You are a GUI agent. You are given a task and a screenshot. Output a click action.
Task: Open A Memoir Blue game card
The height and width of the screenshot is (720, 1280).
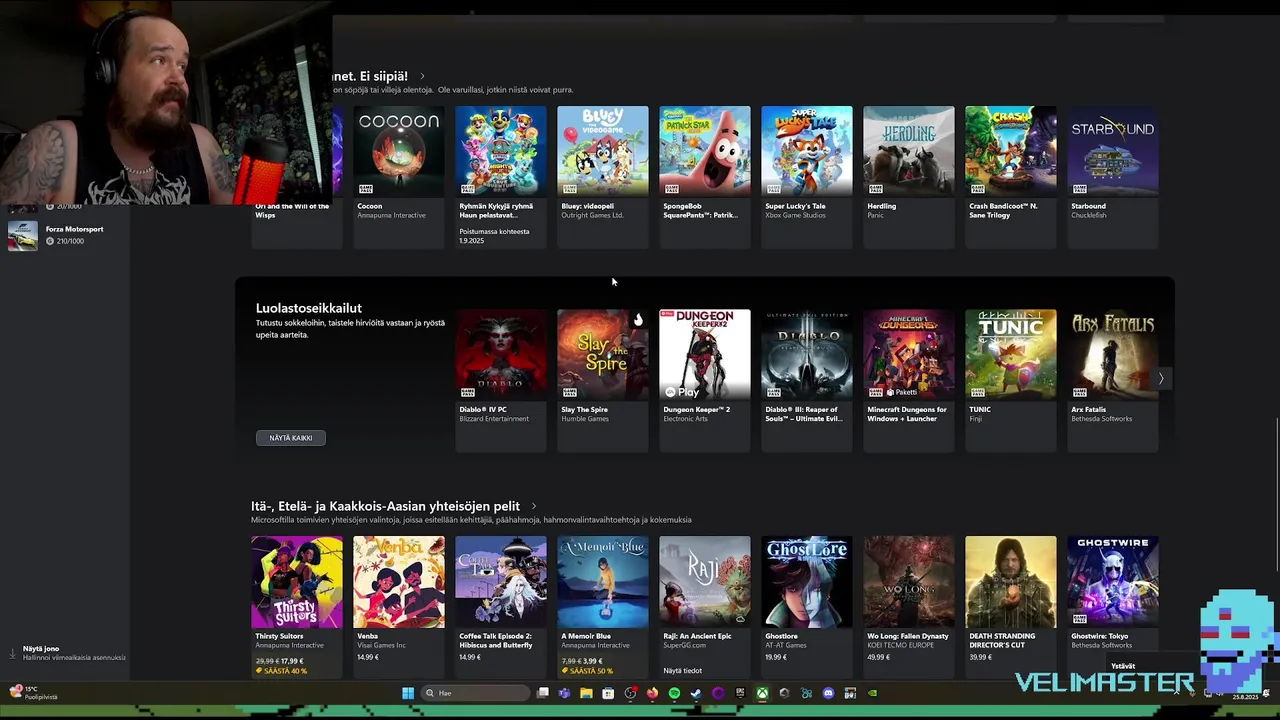coord(602,606)
